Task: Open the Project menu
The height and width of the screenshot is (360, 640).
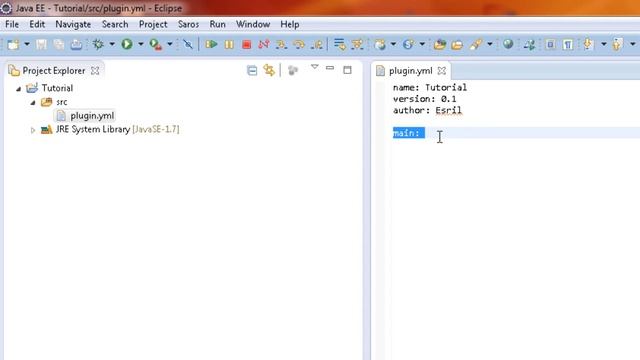Action: pos(153,24)
